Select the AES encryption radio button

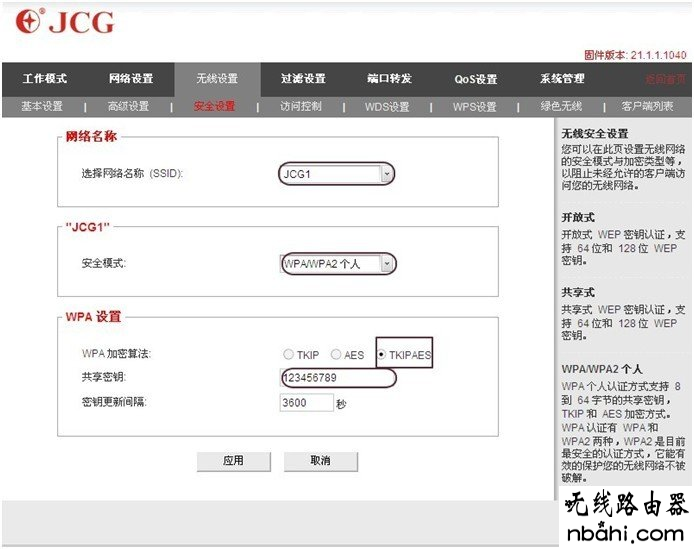[x=336, y=354]
